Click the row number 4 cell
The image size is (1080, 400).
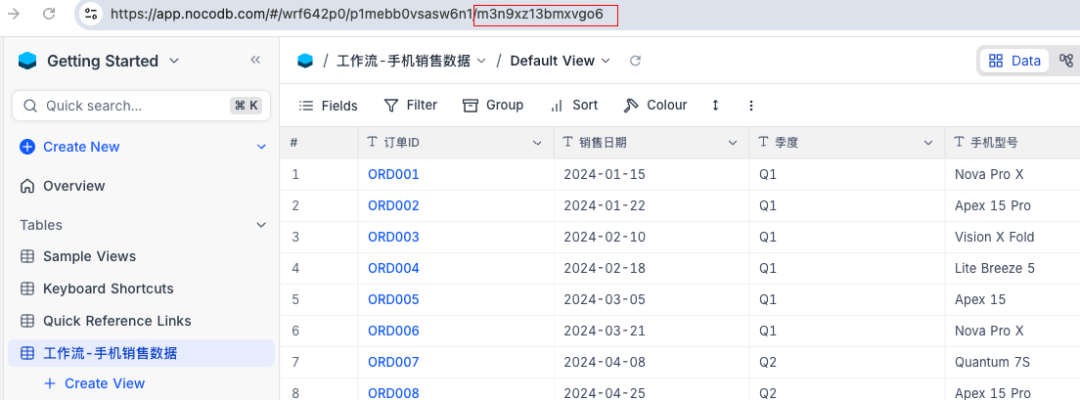click(x=319, y=268)
